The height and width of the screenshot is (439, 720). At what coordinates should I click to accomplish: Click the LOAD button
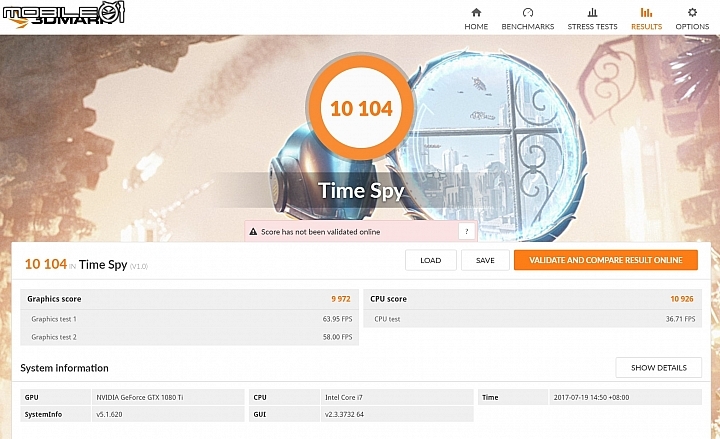coord(431,260)
